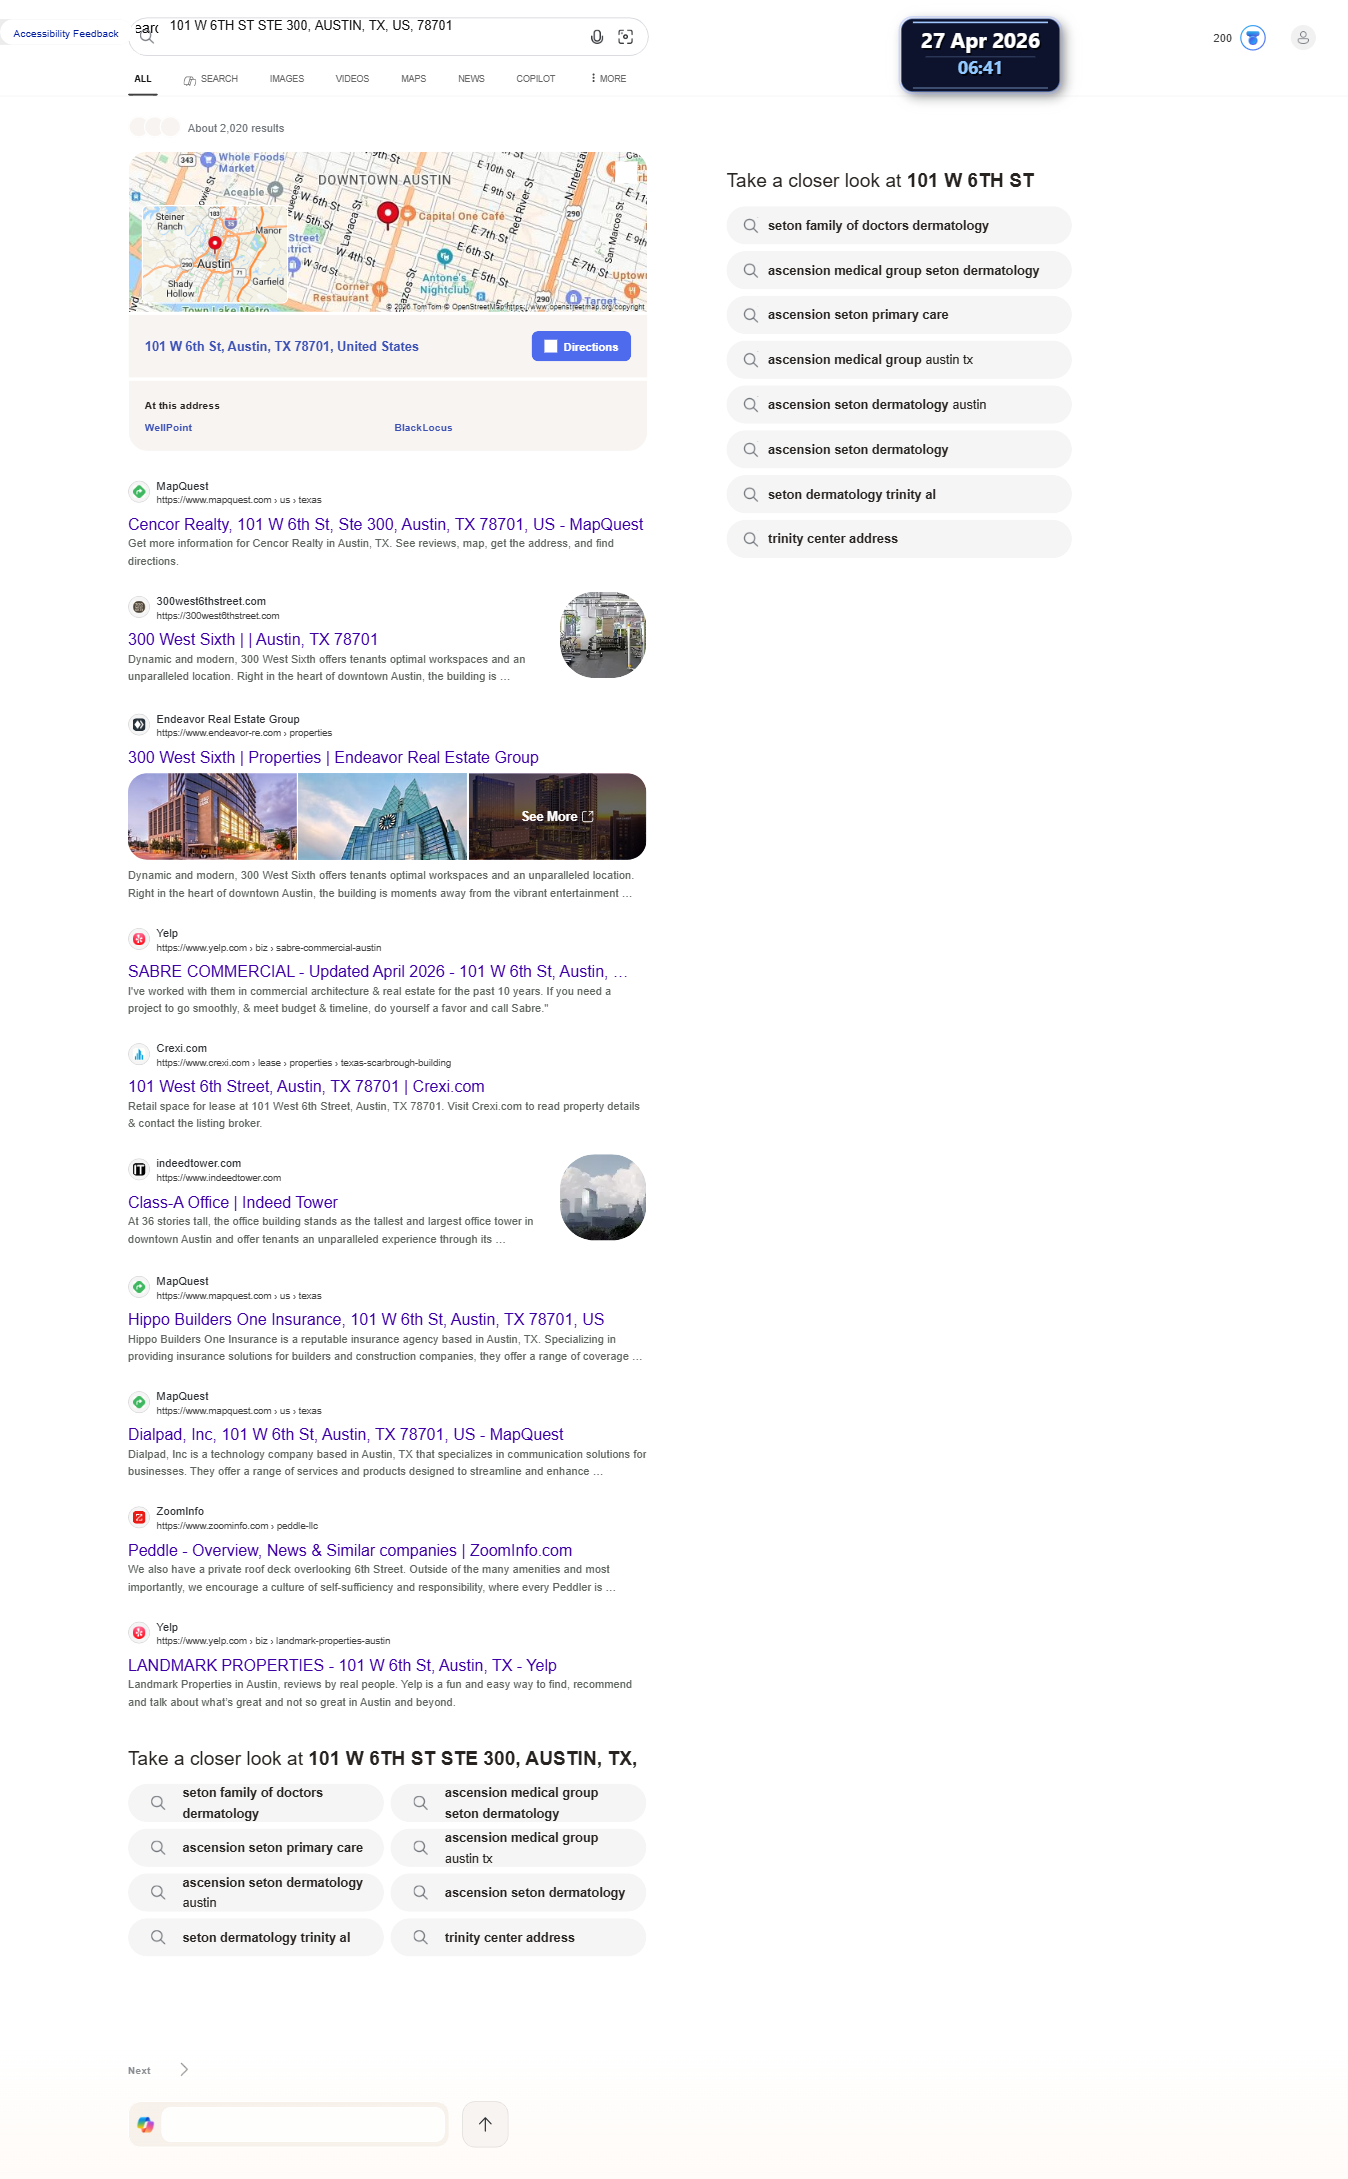
Task: Open the account profile icon
Action: point(1303,38)
